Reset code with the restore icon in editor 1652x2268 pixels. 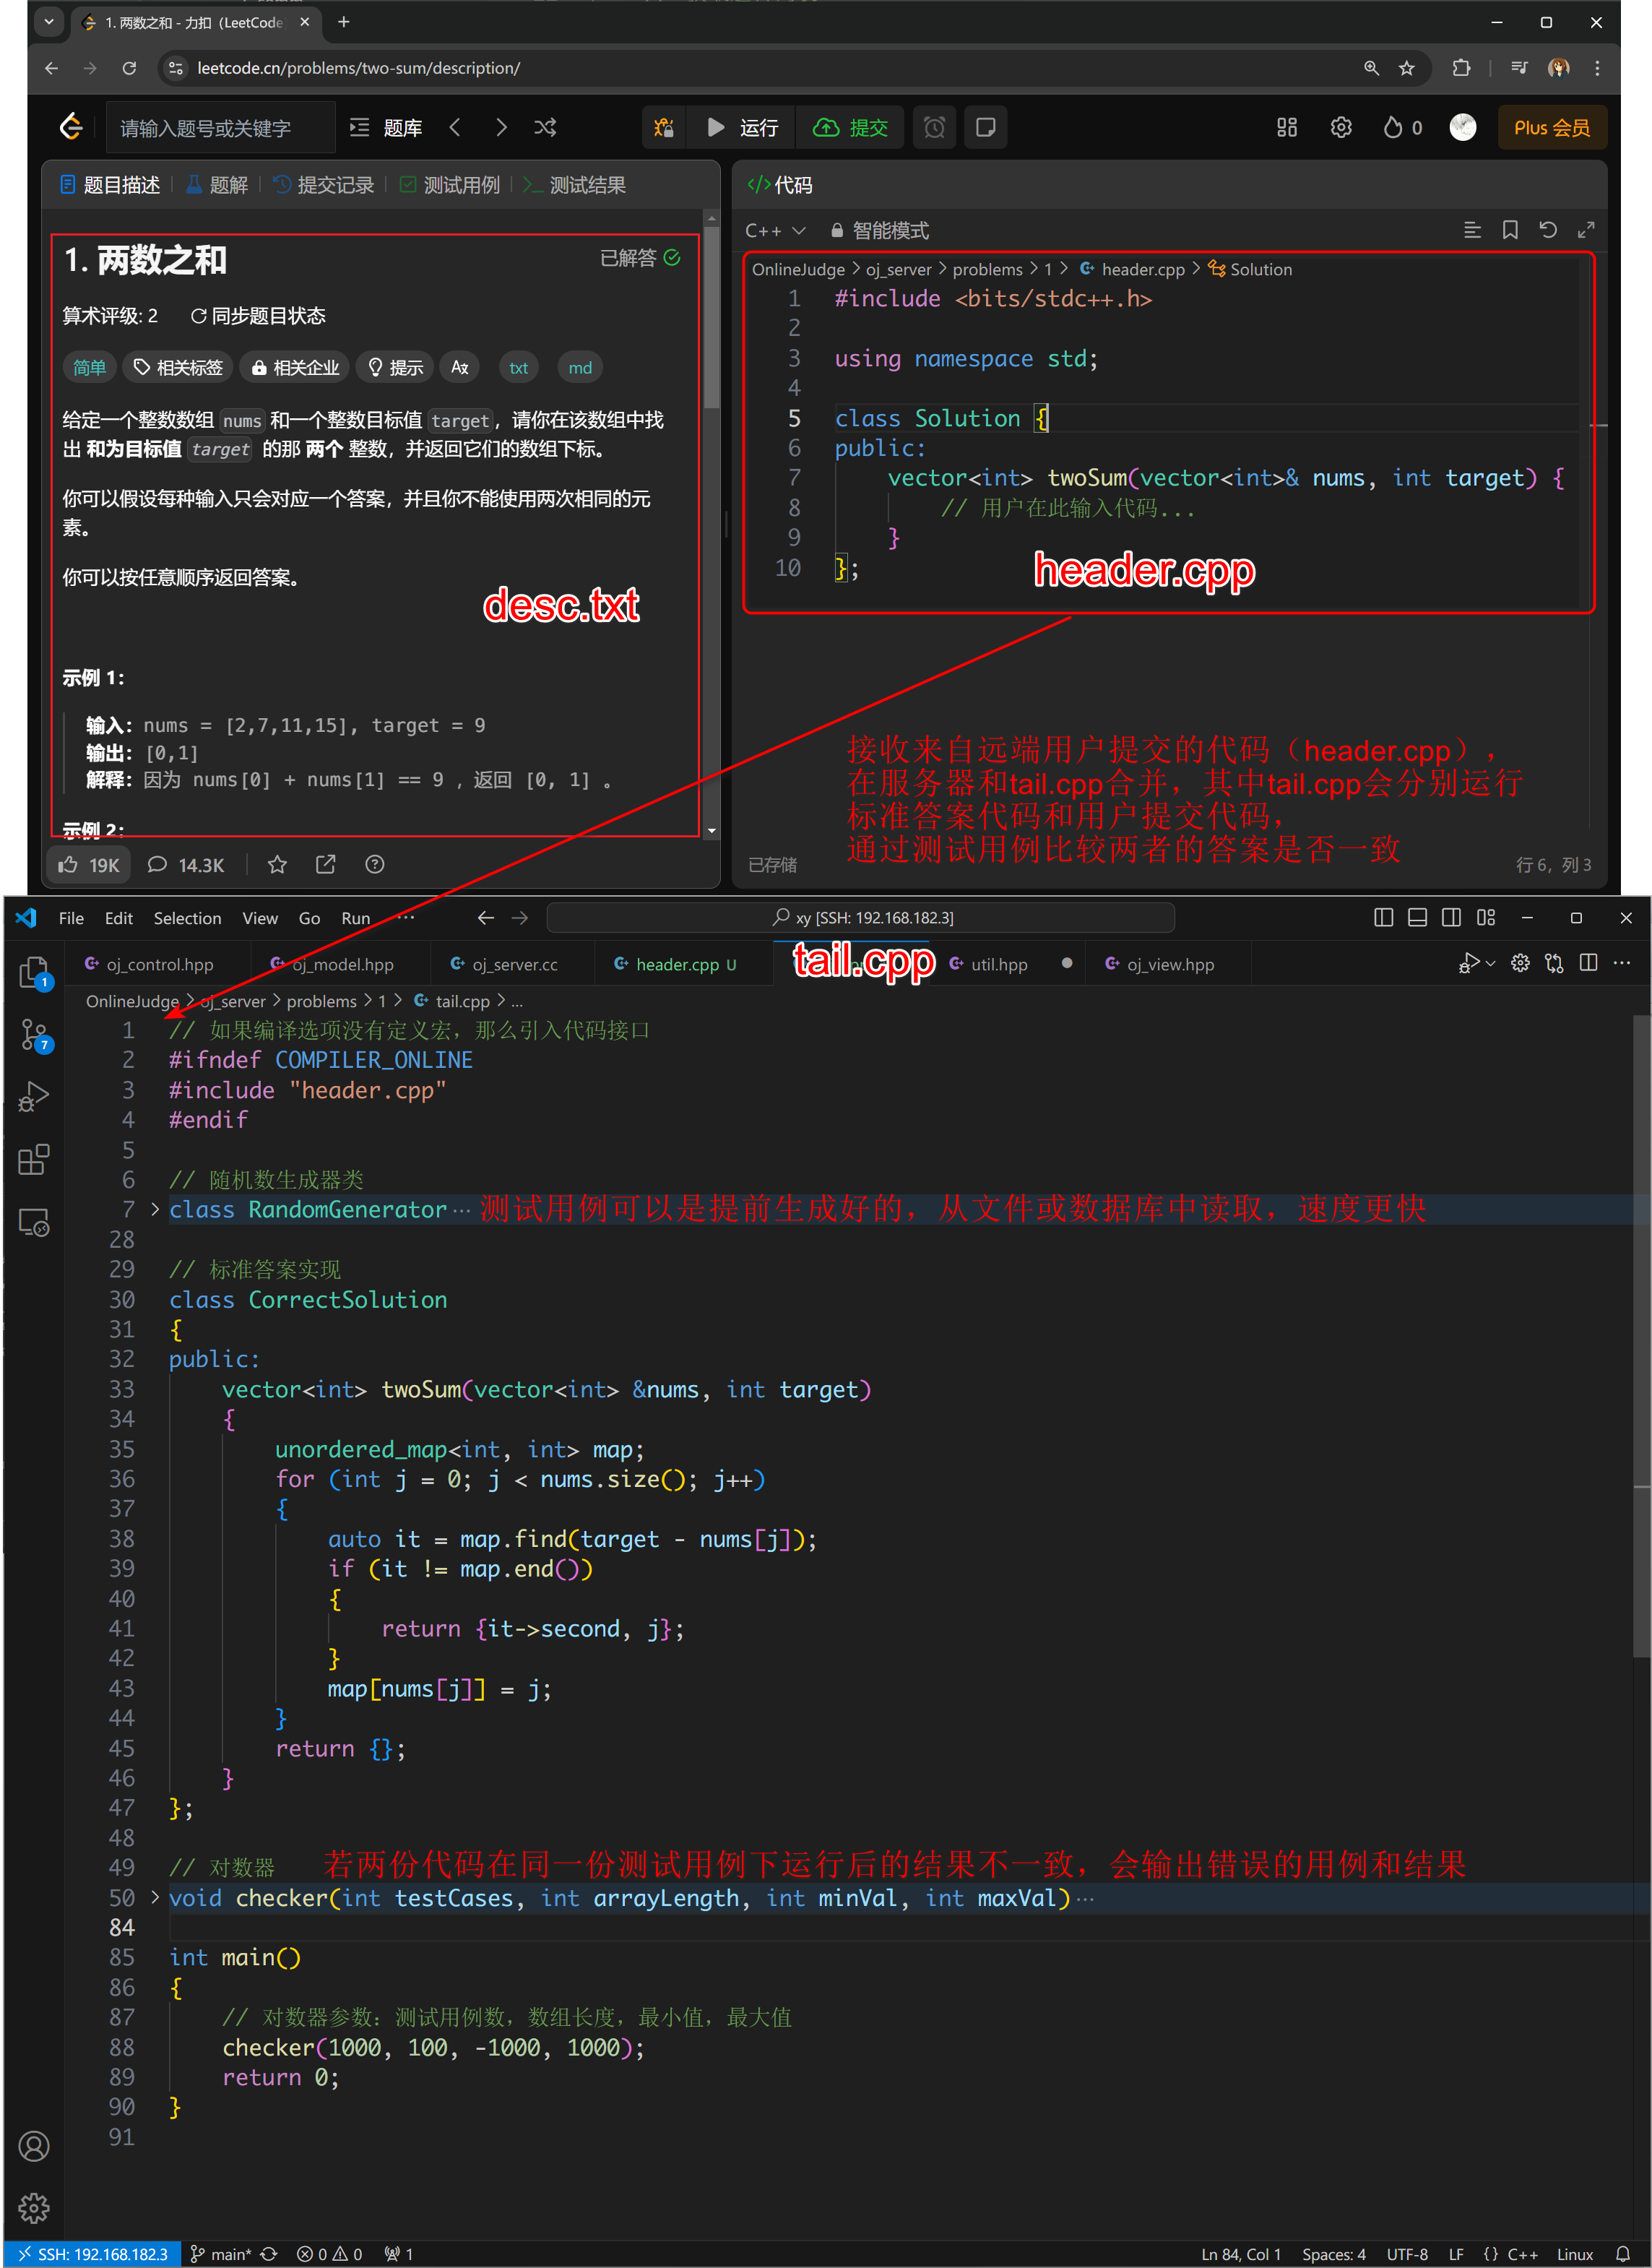[x=1548, y=229]
